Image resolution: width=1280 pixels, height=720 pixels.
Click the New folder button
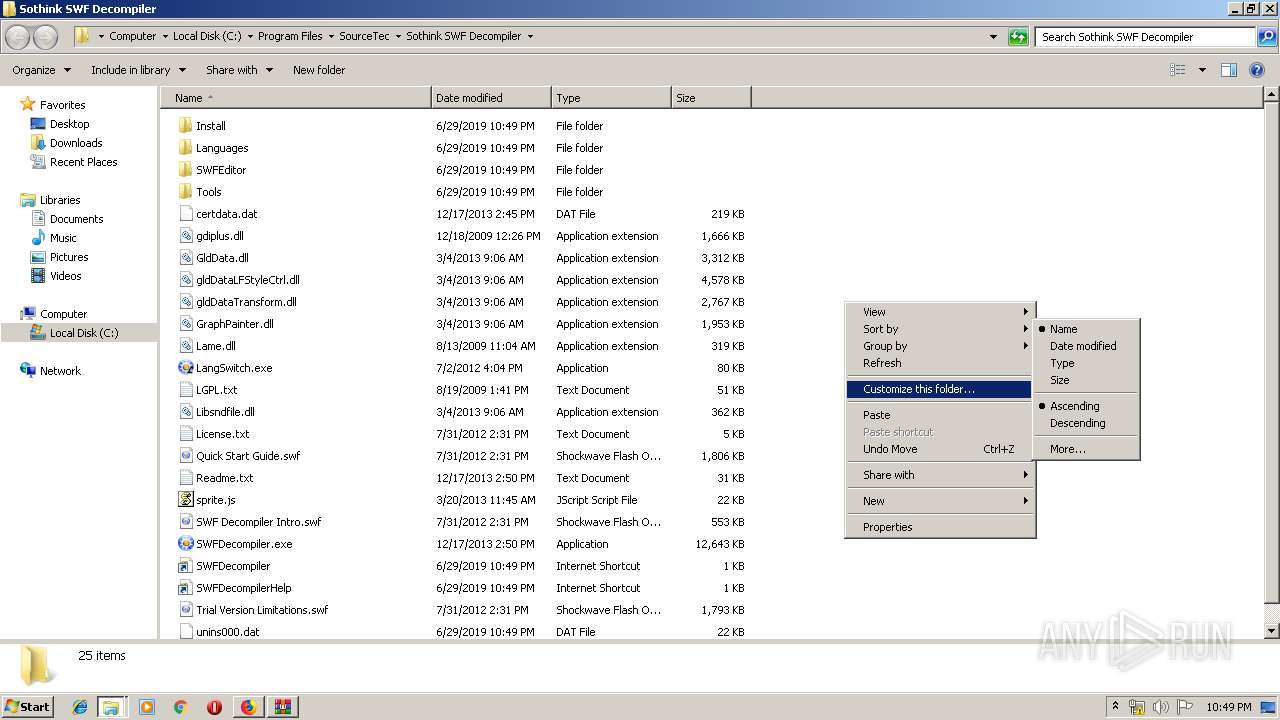coord(319,70)
